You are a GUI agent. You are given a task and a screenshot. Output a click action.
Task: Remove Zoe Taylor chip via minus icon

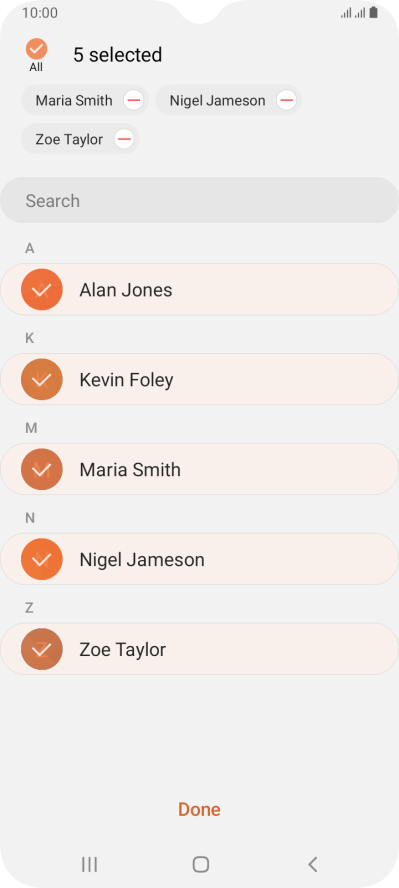(x=124, y=139)
